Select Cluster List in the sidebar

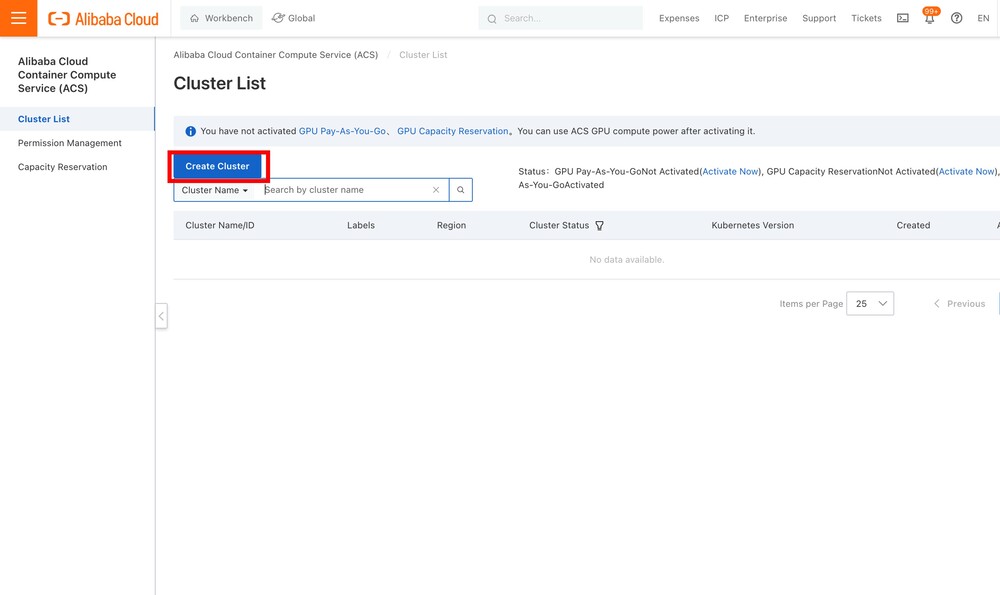click(77, 119)
